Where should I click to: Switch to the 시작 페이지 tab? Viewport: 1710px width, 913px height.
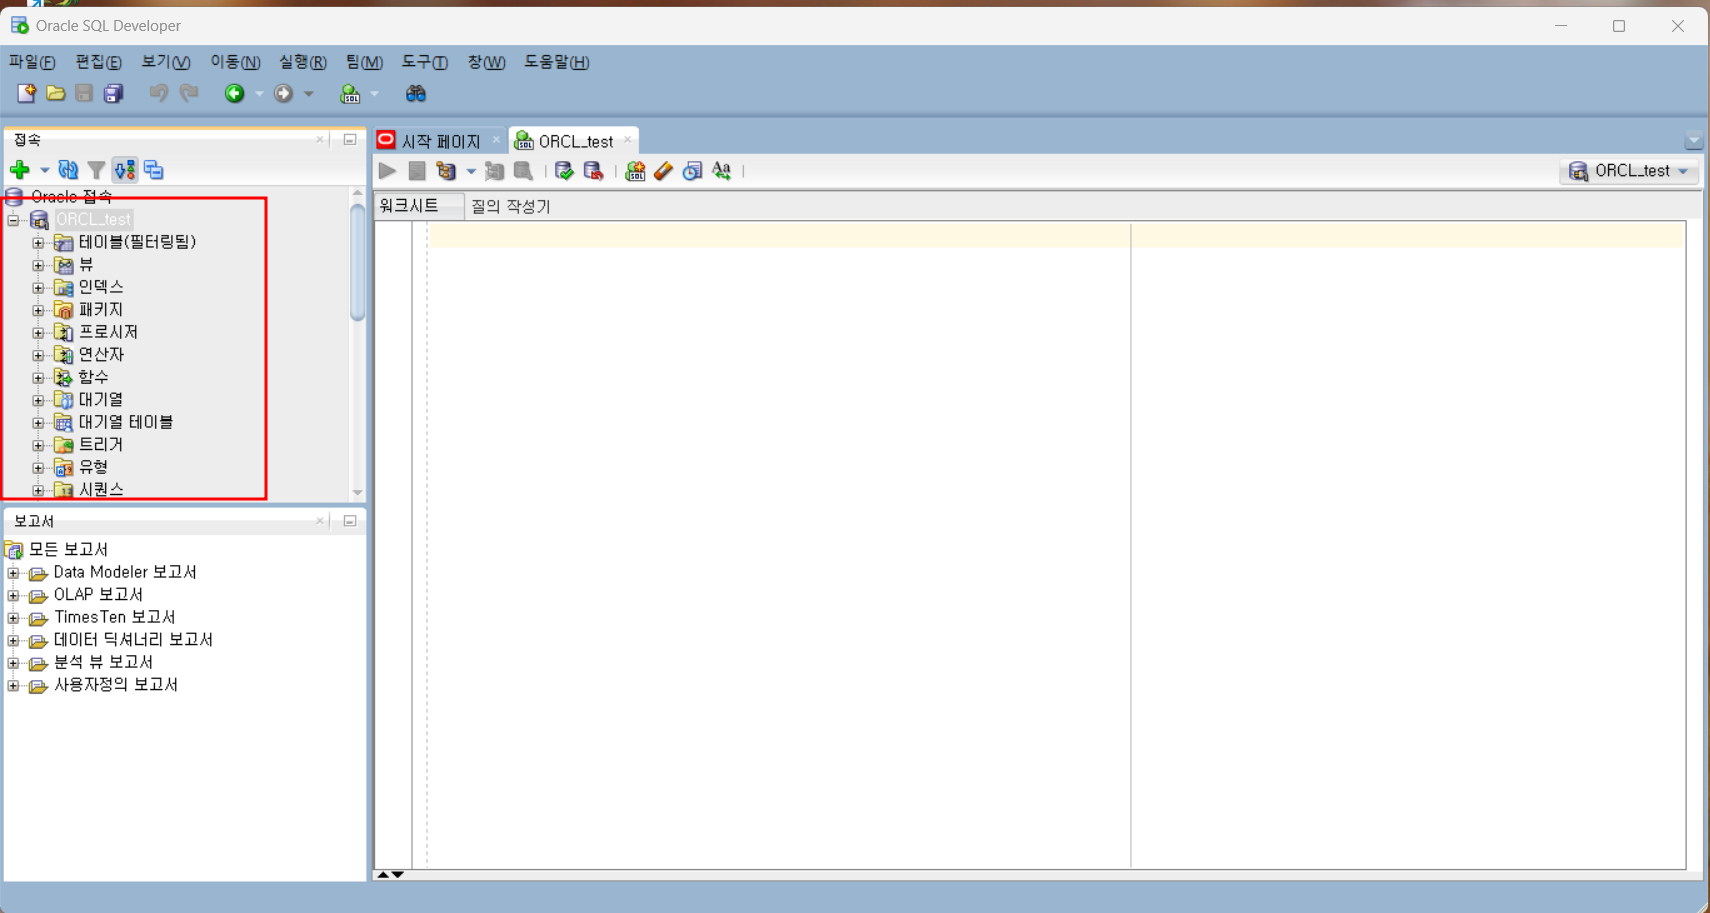click(440, 141)
